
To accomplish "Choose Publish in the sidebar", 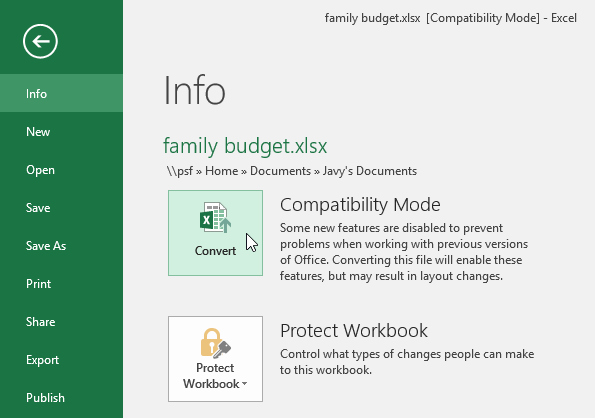I will 61,398.
